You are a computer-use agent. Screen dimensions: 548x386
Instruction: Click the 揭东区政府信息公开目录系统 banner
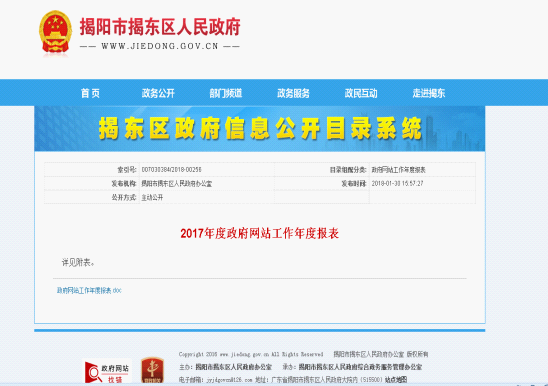260,128
